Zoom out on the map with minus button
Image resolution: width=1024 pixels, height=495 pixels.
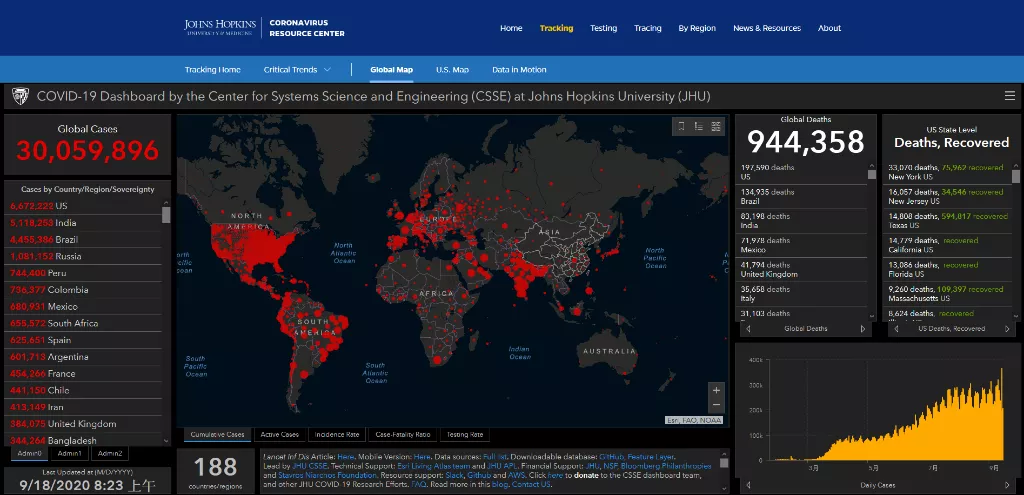(x=716, y=405)
